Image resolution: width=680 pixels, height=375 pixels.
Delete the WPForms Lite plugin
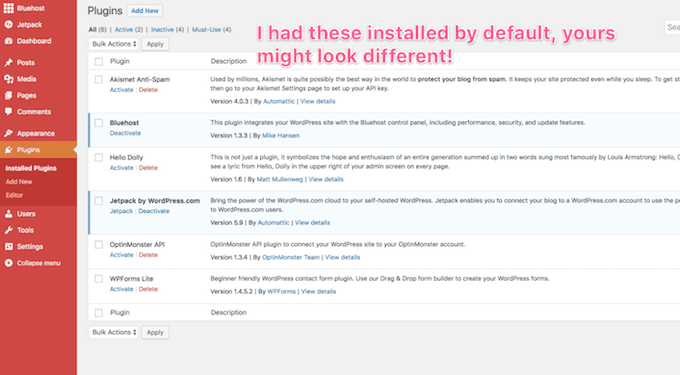148,289
